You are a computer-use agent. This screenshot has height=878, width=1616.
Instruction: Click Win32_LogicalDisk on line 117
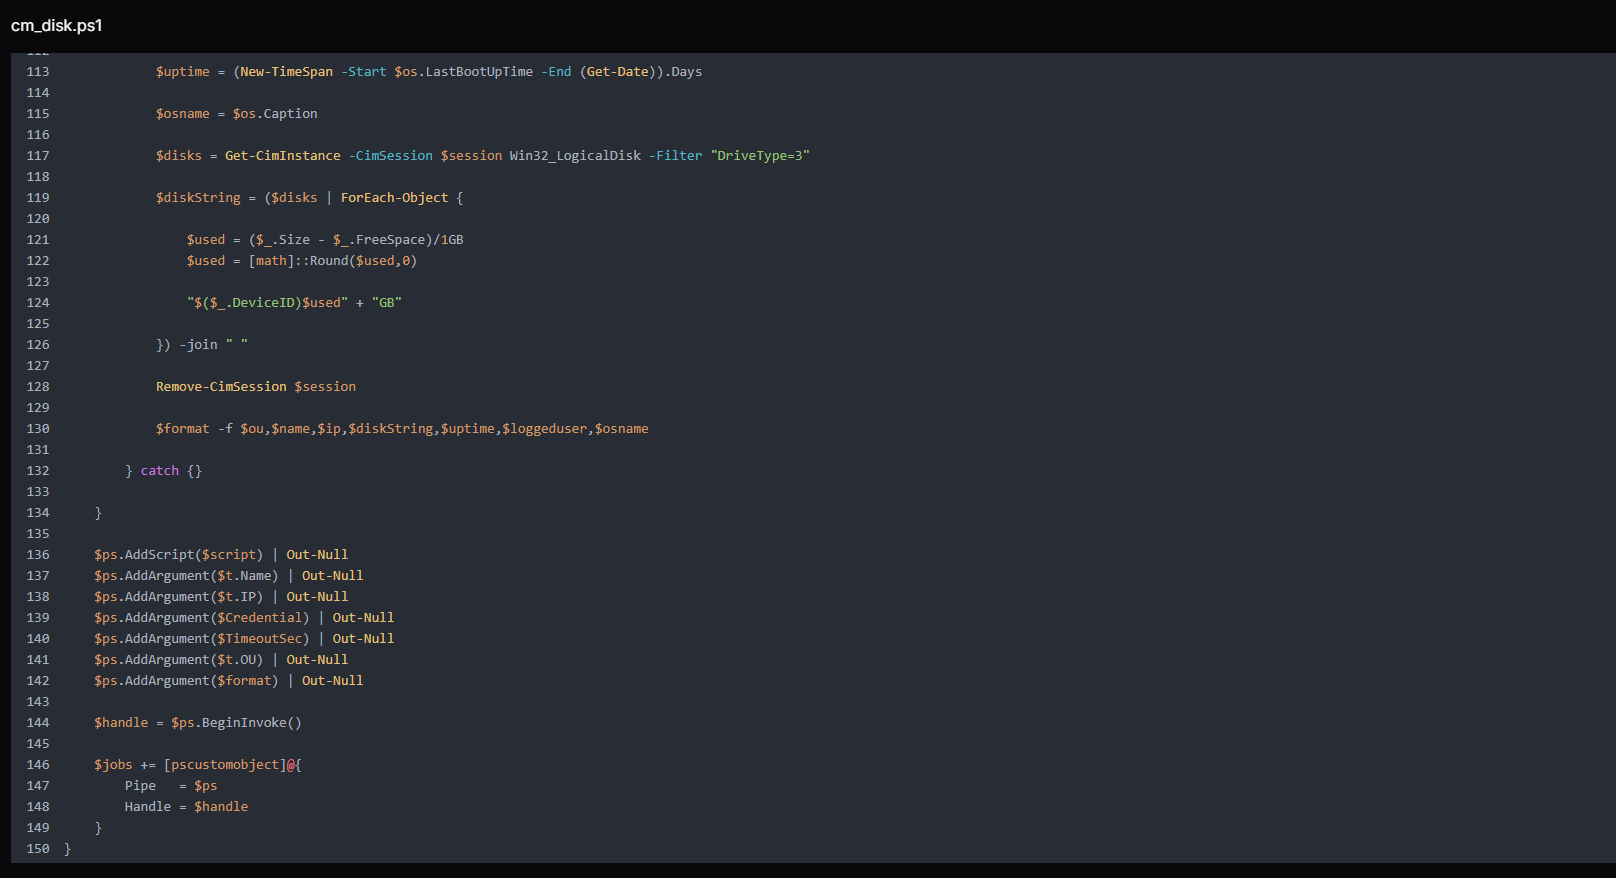pyautogui.click(x=576, y=156)
